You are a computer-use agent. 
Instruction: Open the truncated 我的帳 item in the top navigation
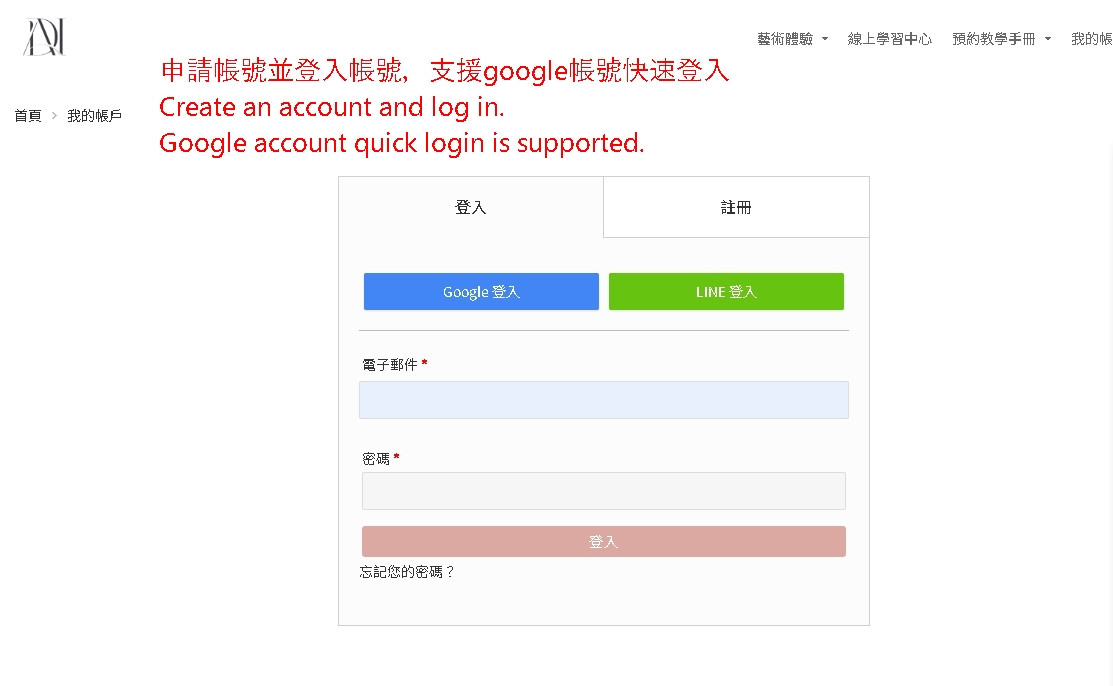(1091, 39)
